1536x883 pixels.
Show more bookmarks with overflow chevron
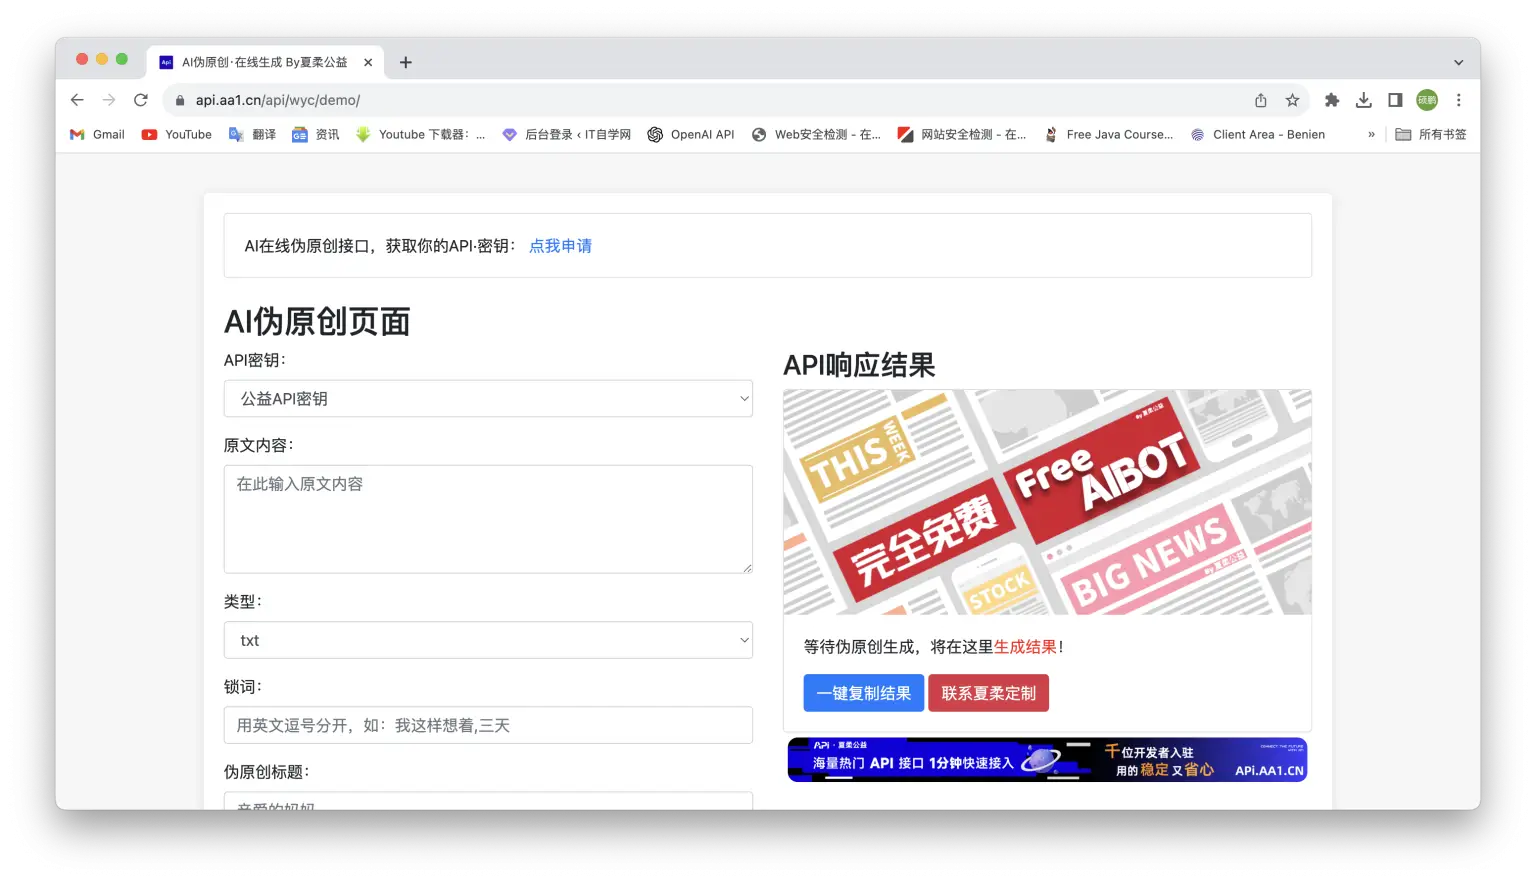pyautogui.click(x=1371, y=134)
